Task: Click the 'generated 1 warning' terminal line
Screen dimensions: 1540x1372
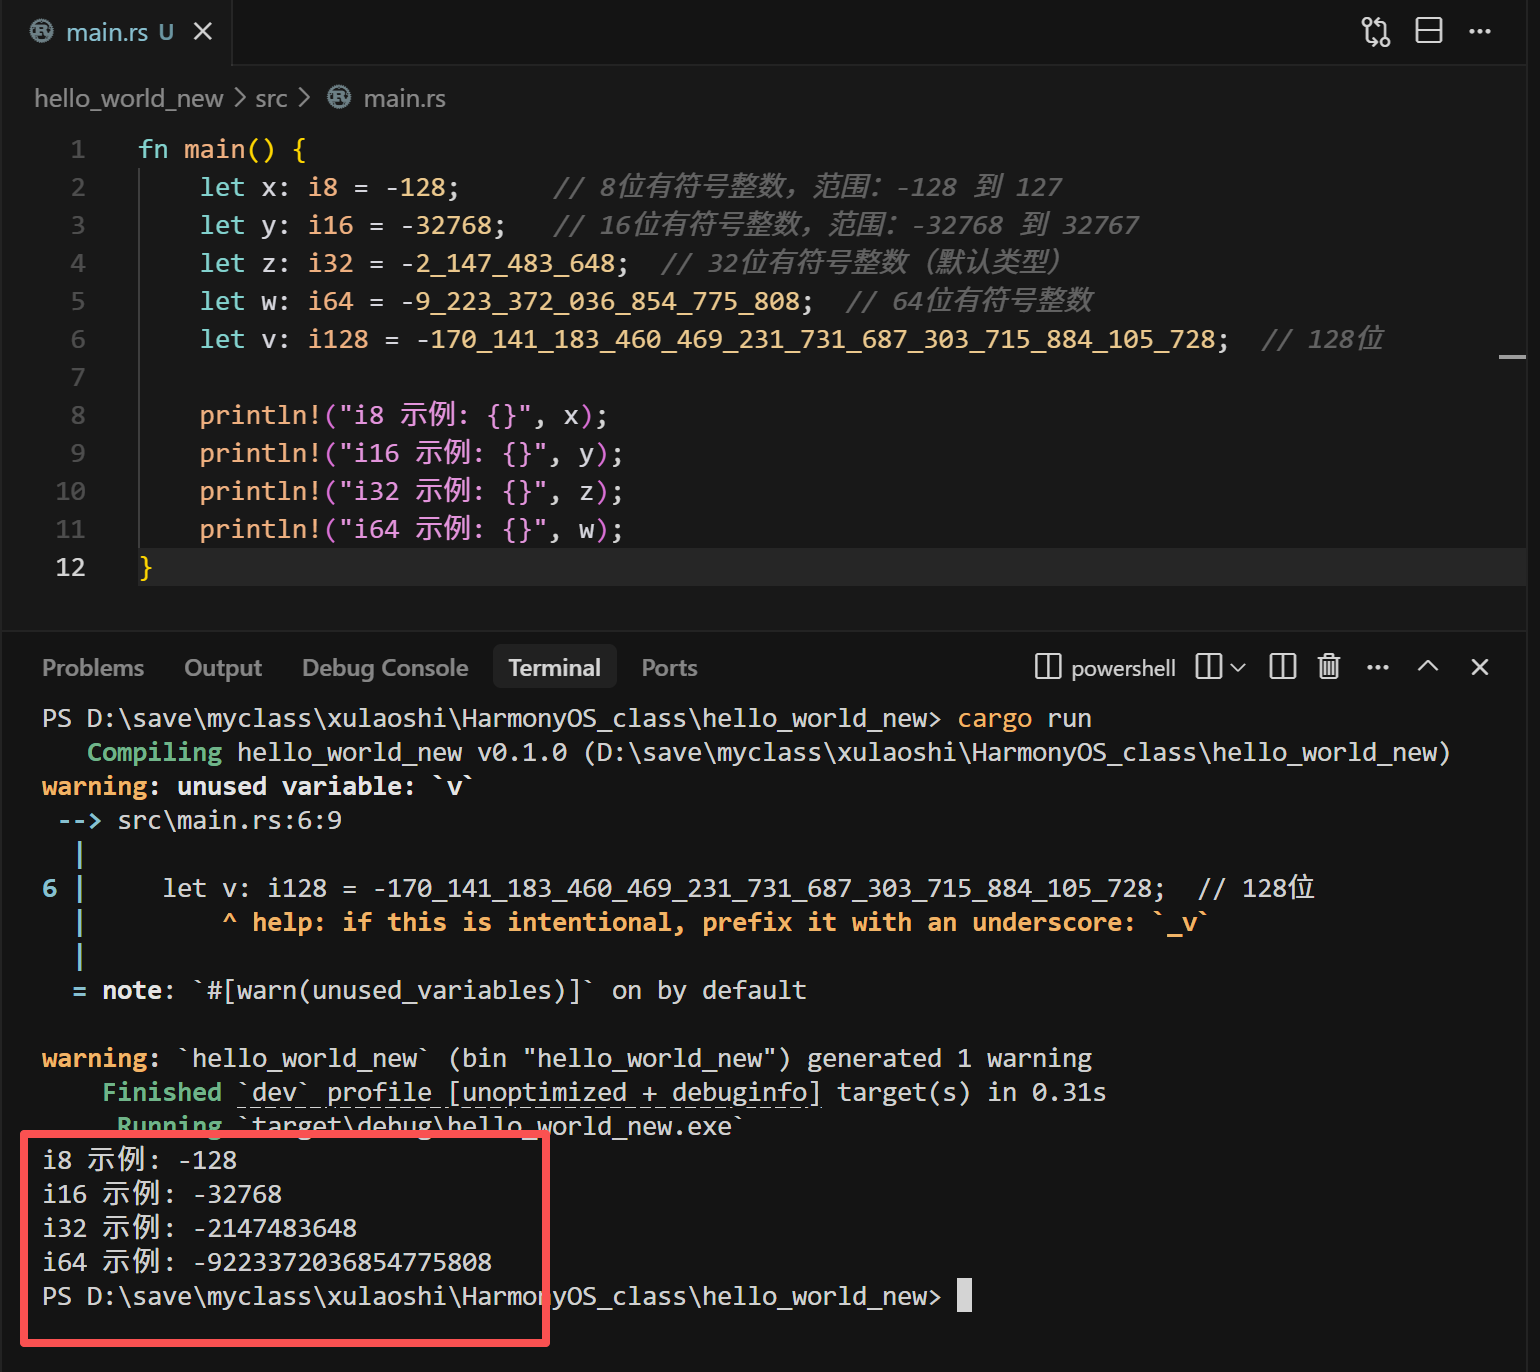Action: [567, 1059]
